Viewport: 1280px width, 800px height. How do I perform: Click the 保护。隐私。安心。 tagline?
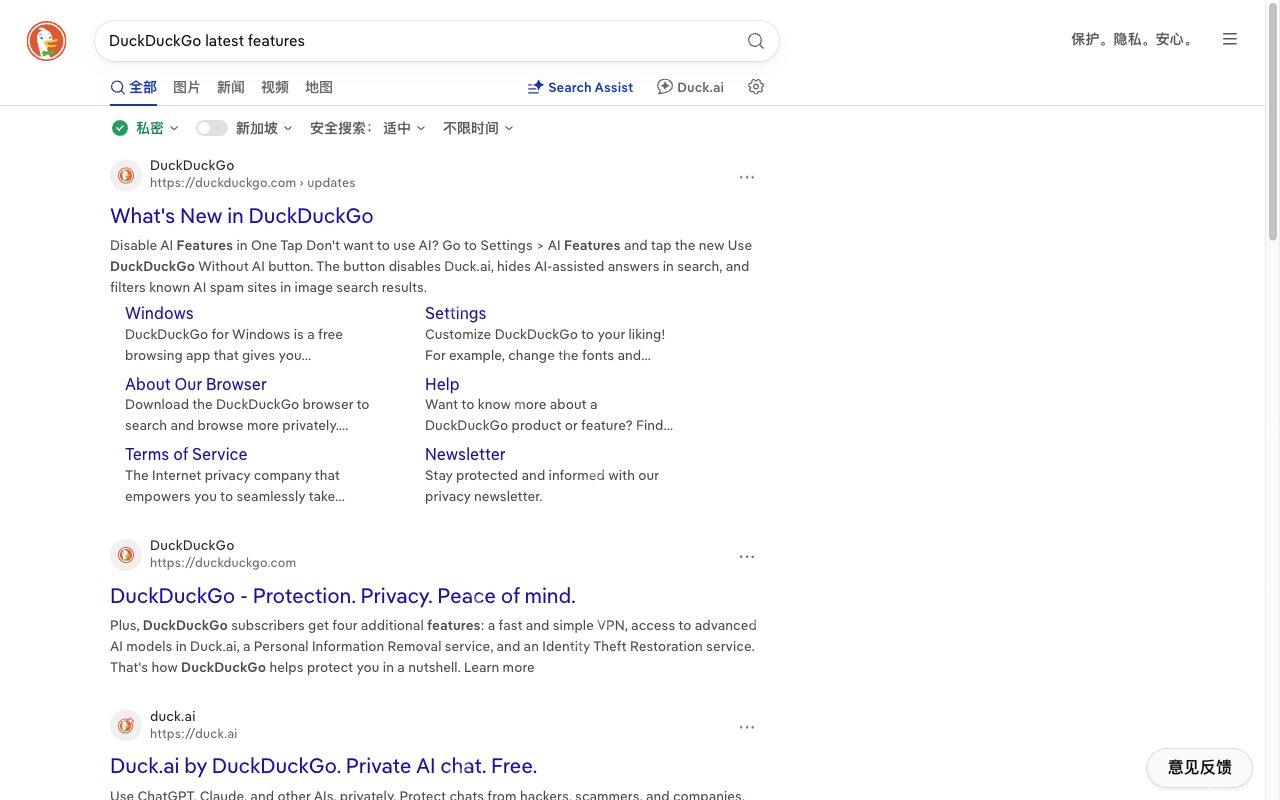(1134, 40)
